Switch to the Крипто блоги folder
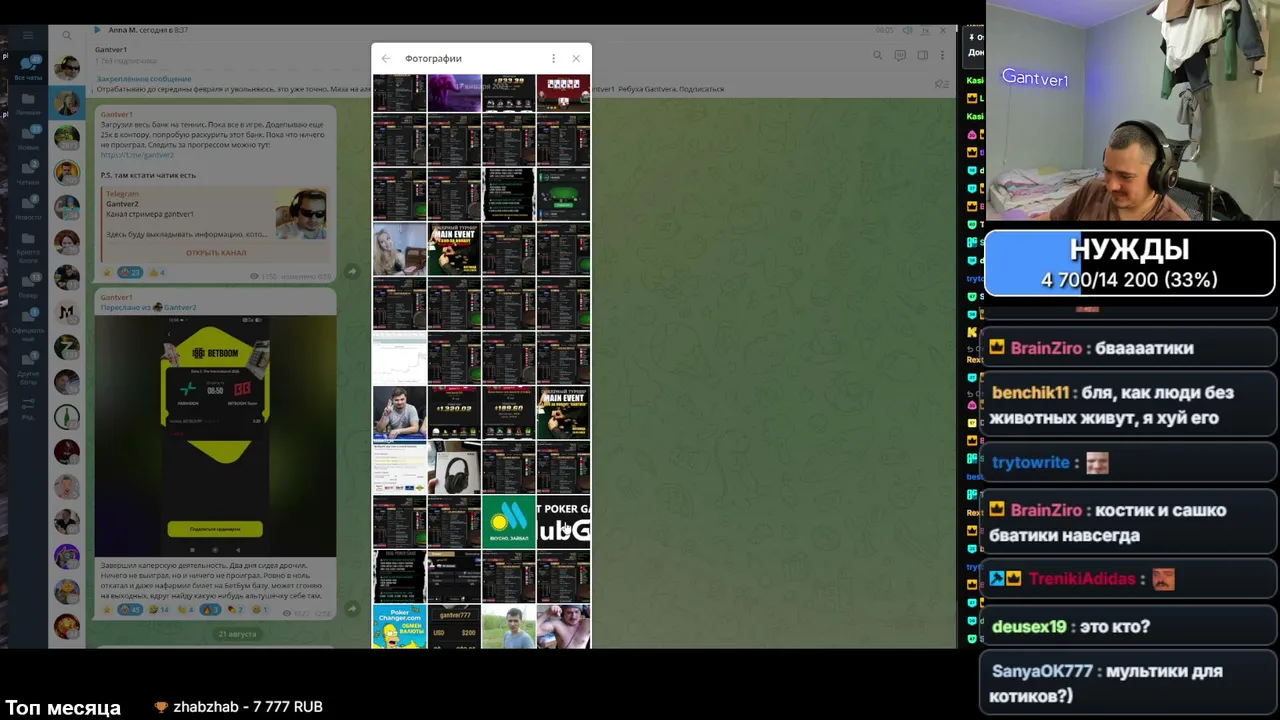1280x720 pixels. 28,248
